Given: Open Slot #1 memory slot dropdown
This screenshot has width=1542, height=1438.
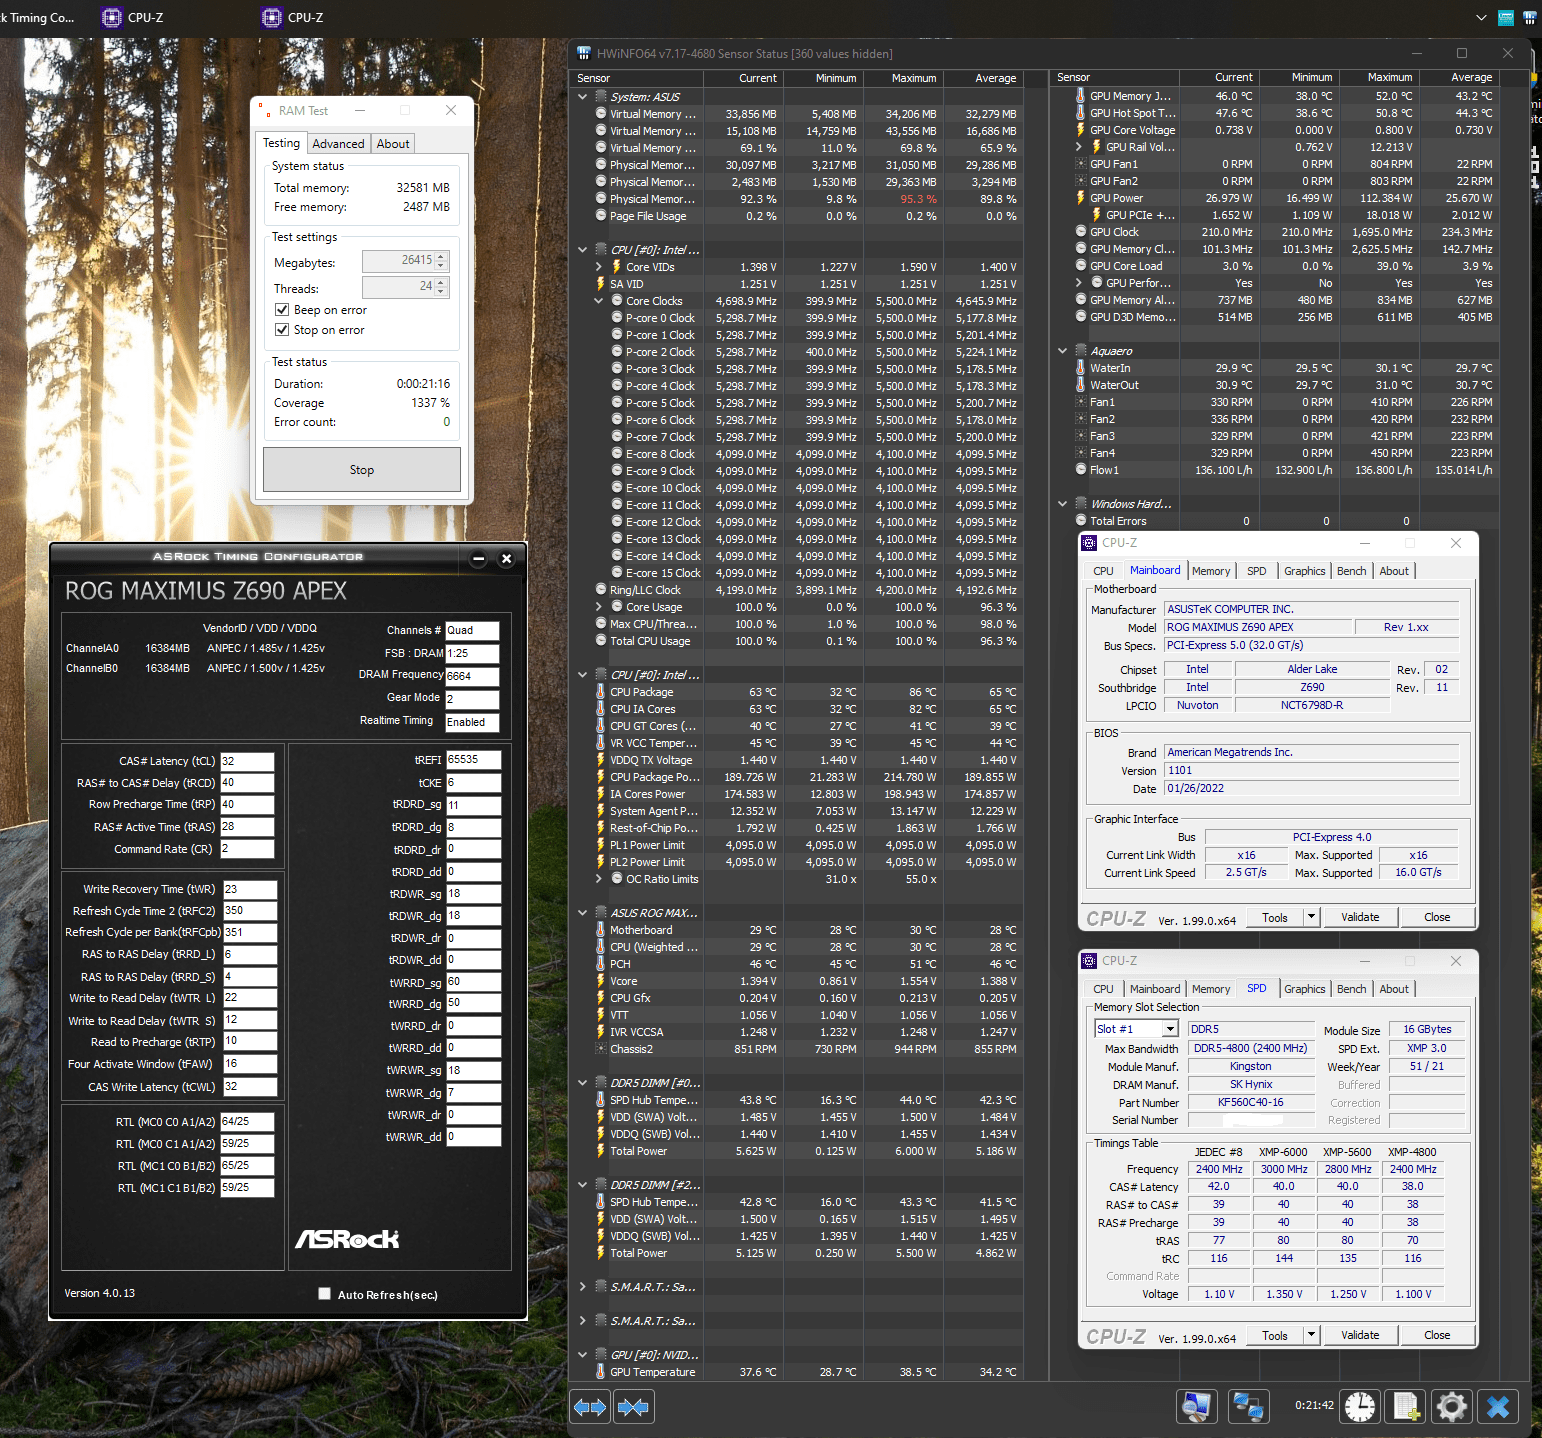Looking at the screenshot, I should [x=1169, y=1029].
